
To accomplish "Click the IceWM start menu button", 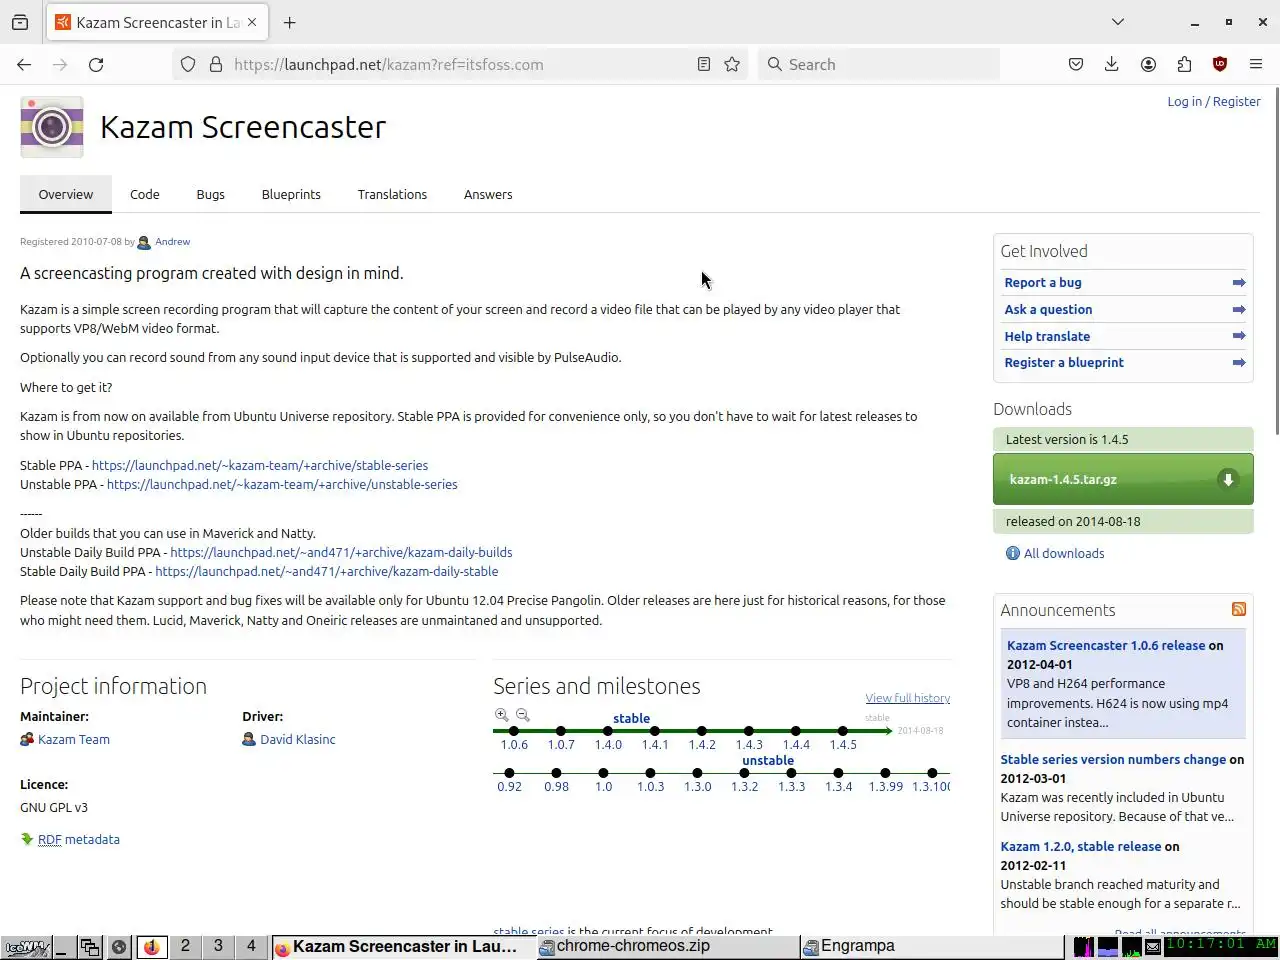I will 26,947.
